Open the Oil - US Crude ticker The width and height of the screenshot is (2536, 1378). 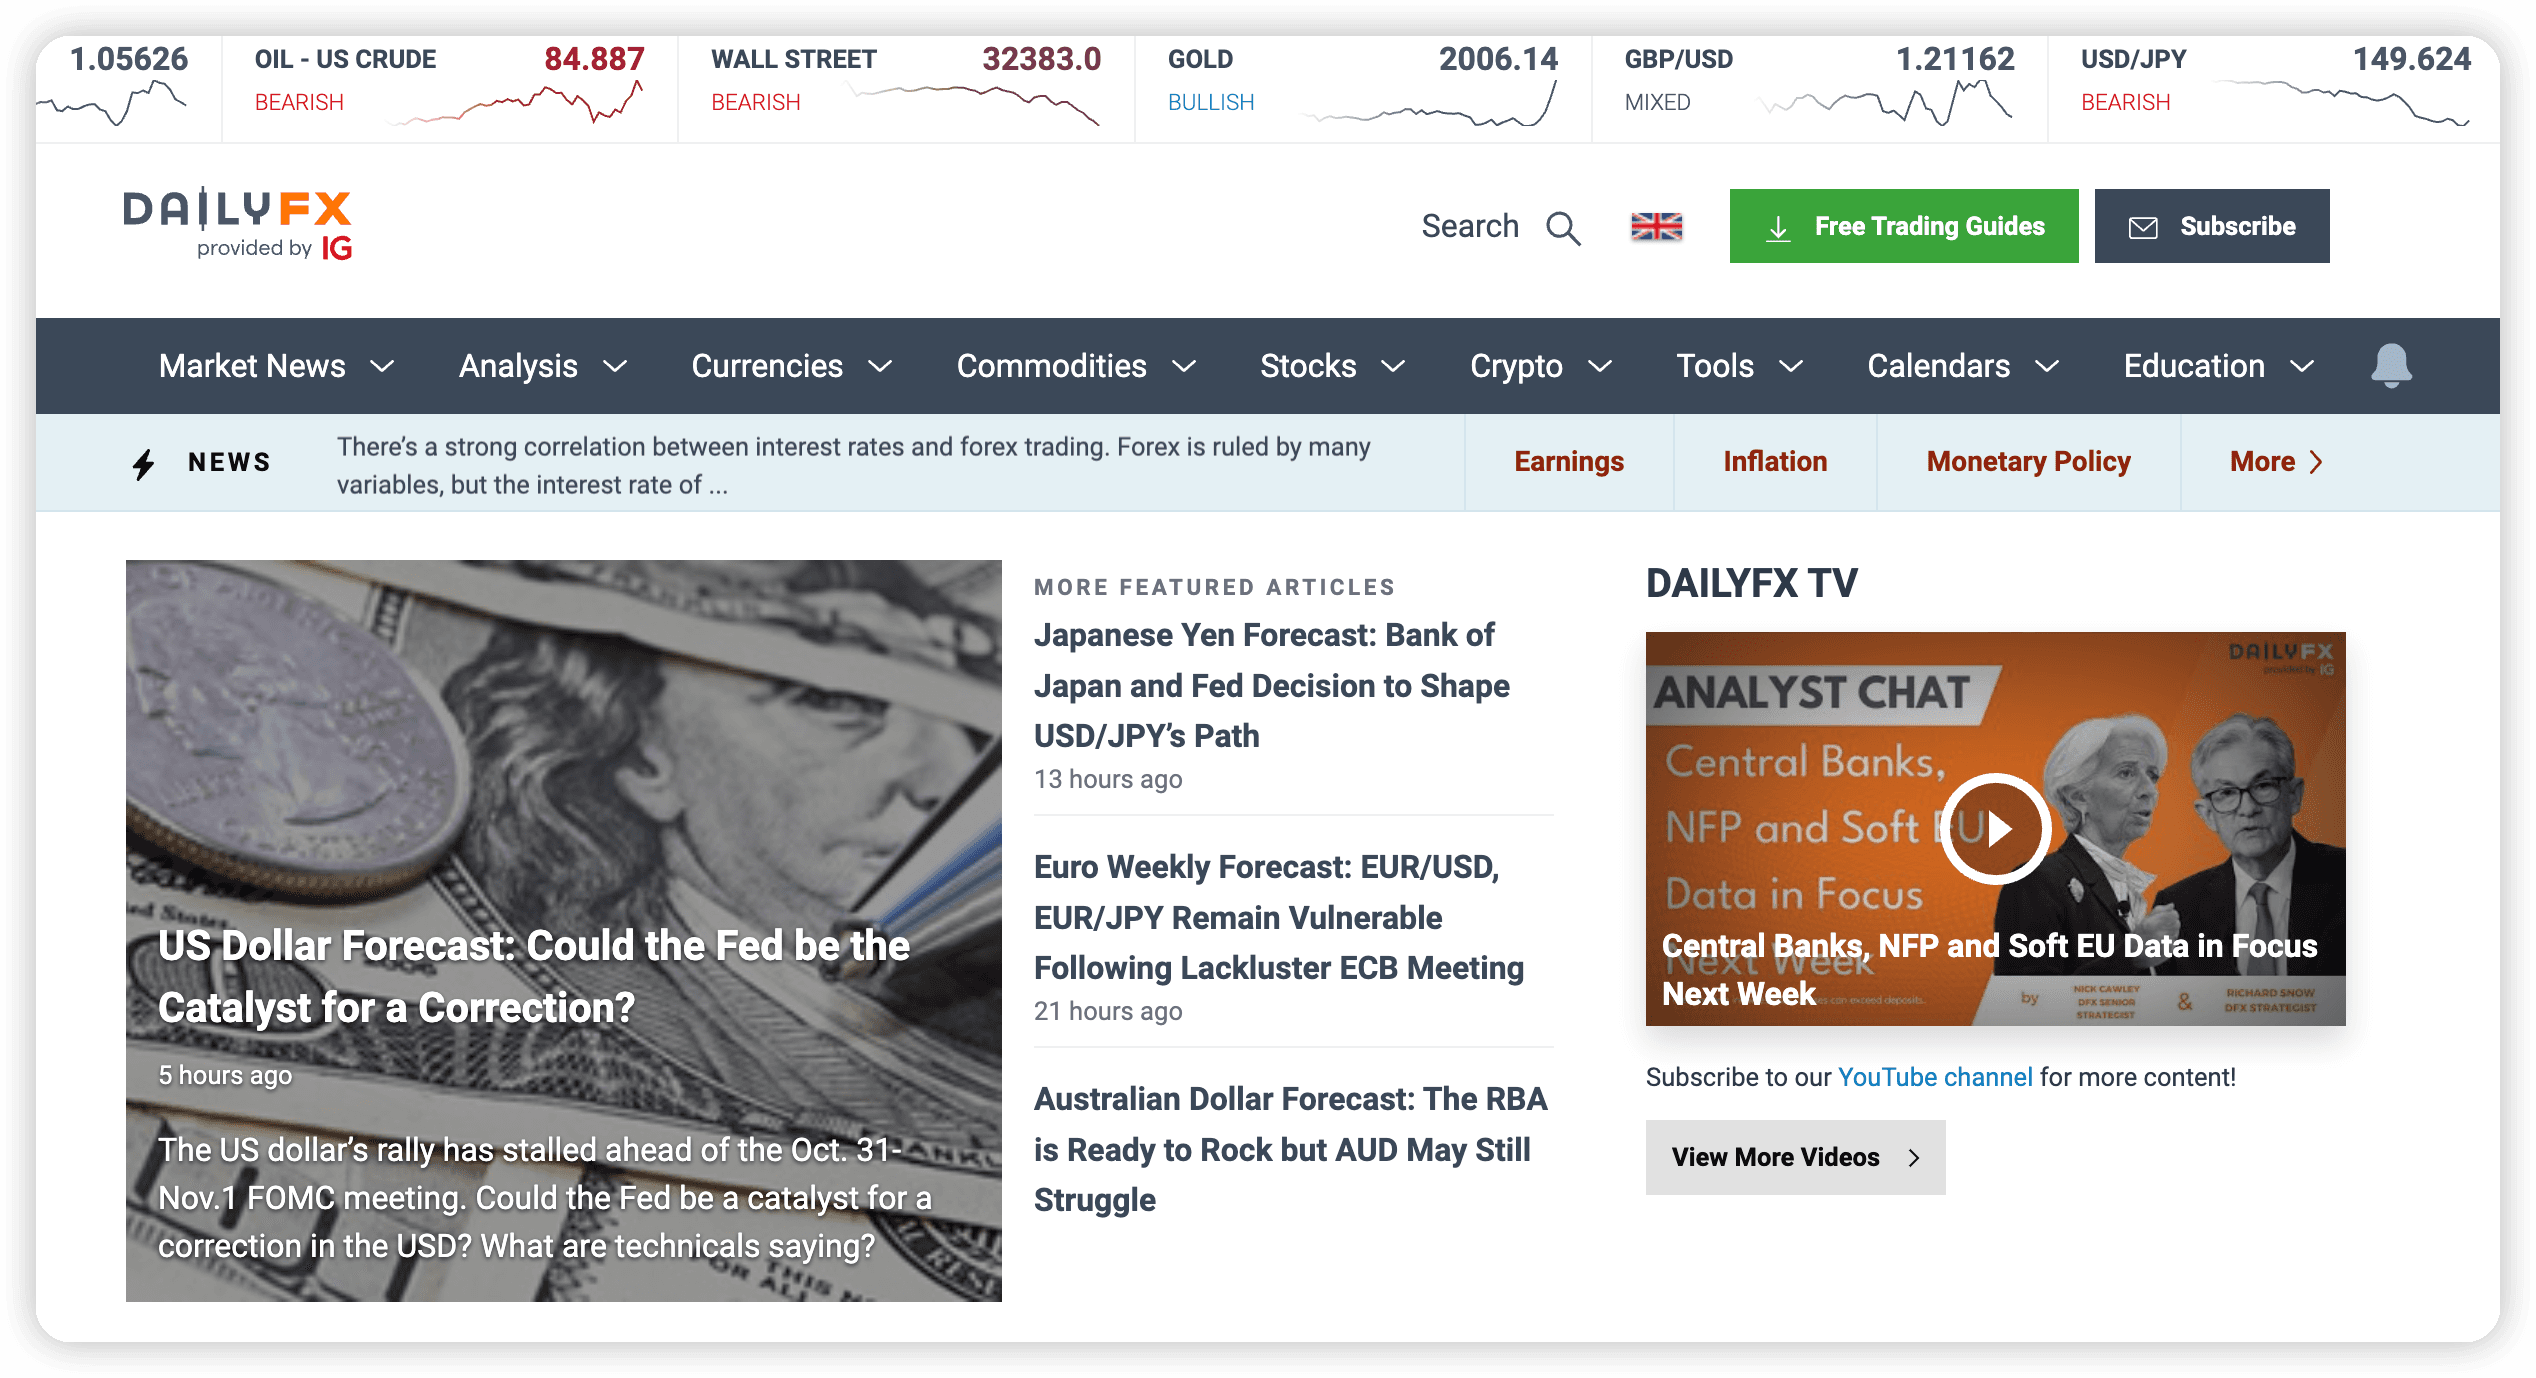pyautogui.click(x=449, y=88)
